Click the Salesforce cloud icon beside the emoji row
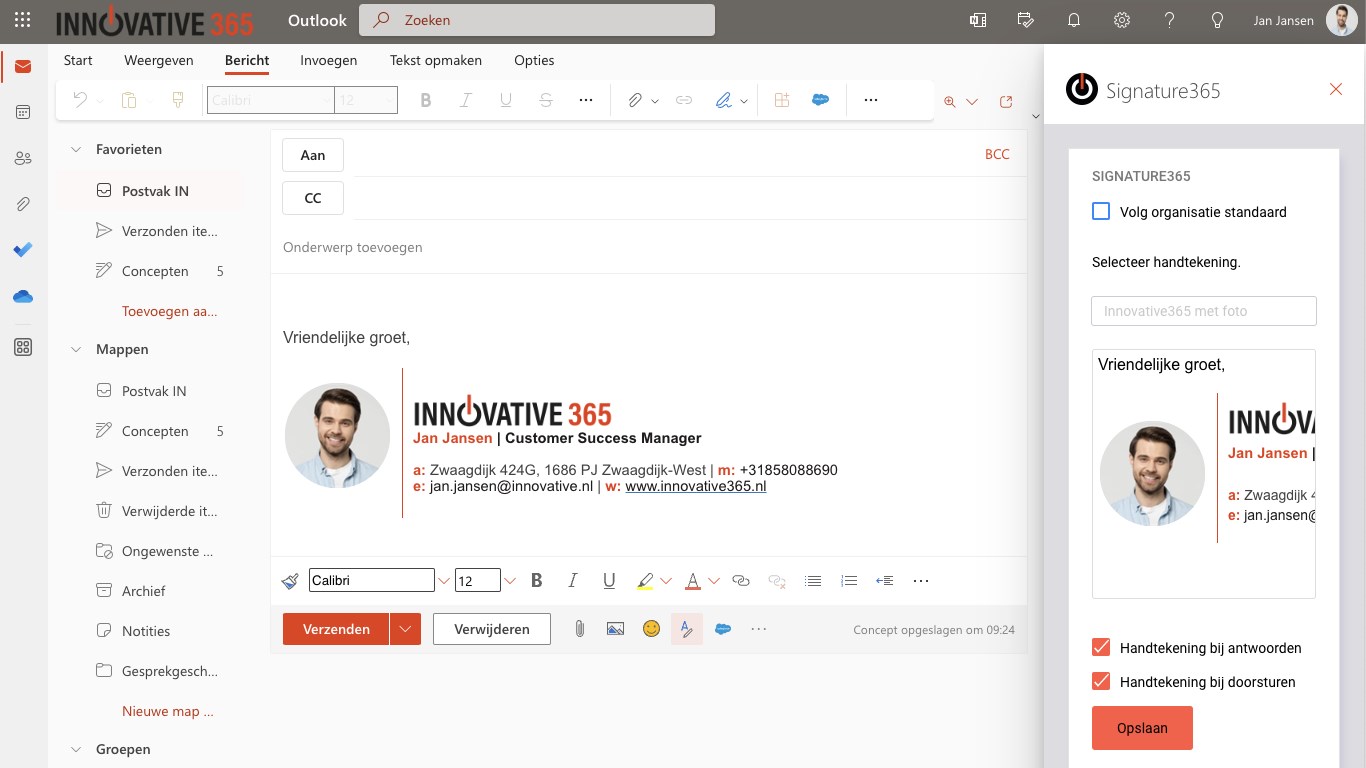The height and width of the screenshot is (768, 1366). (723, 629)
